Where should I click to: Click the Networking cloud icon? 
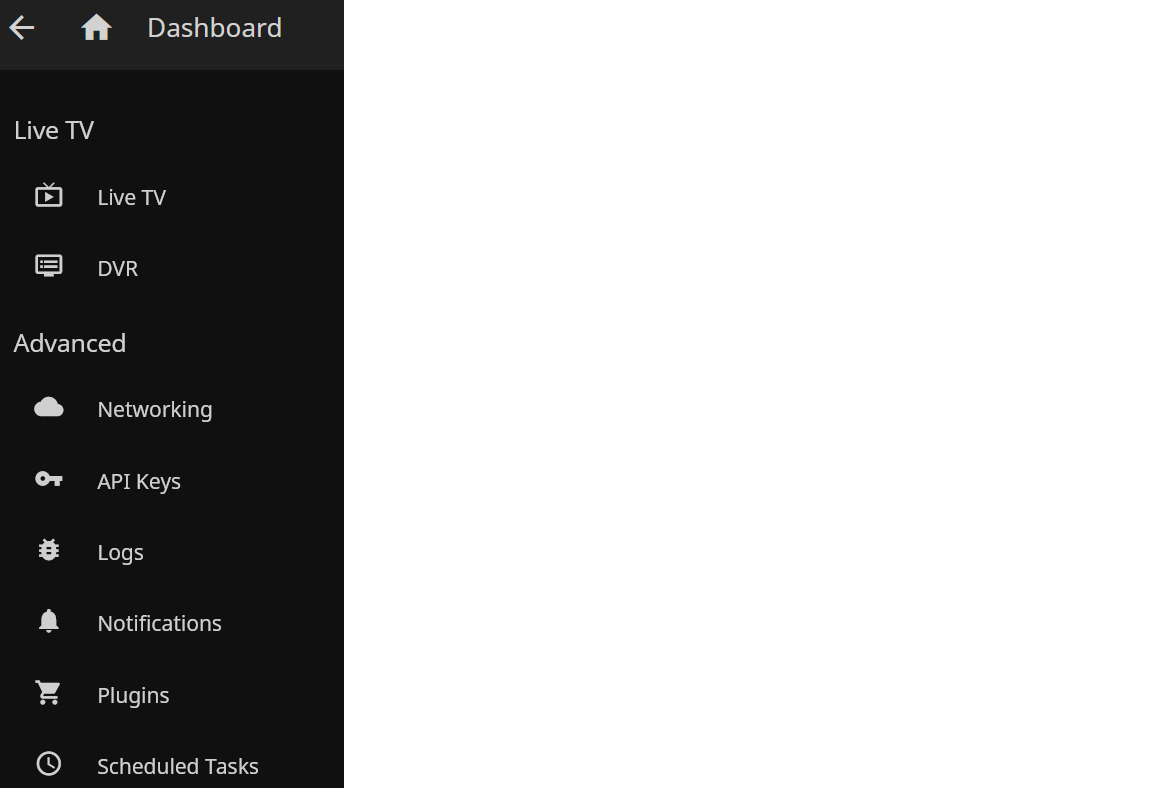pos(49,408)
